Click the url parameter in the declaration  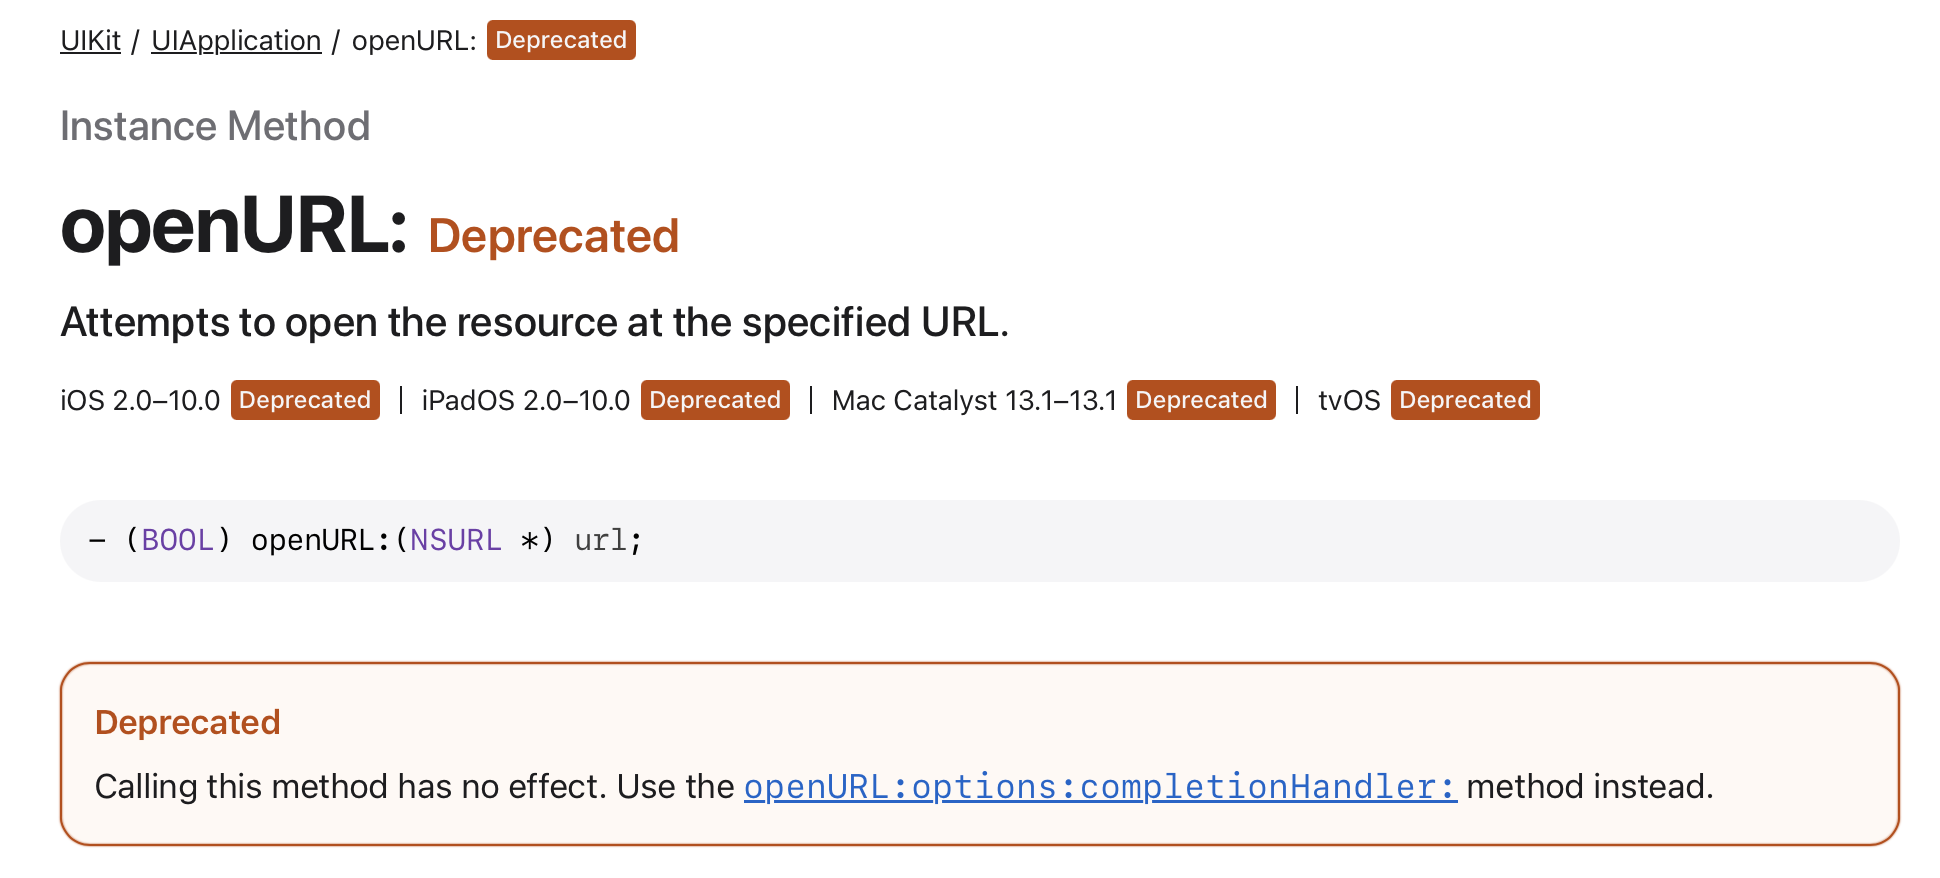point(601,541)
